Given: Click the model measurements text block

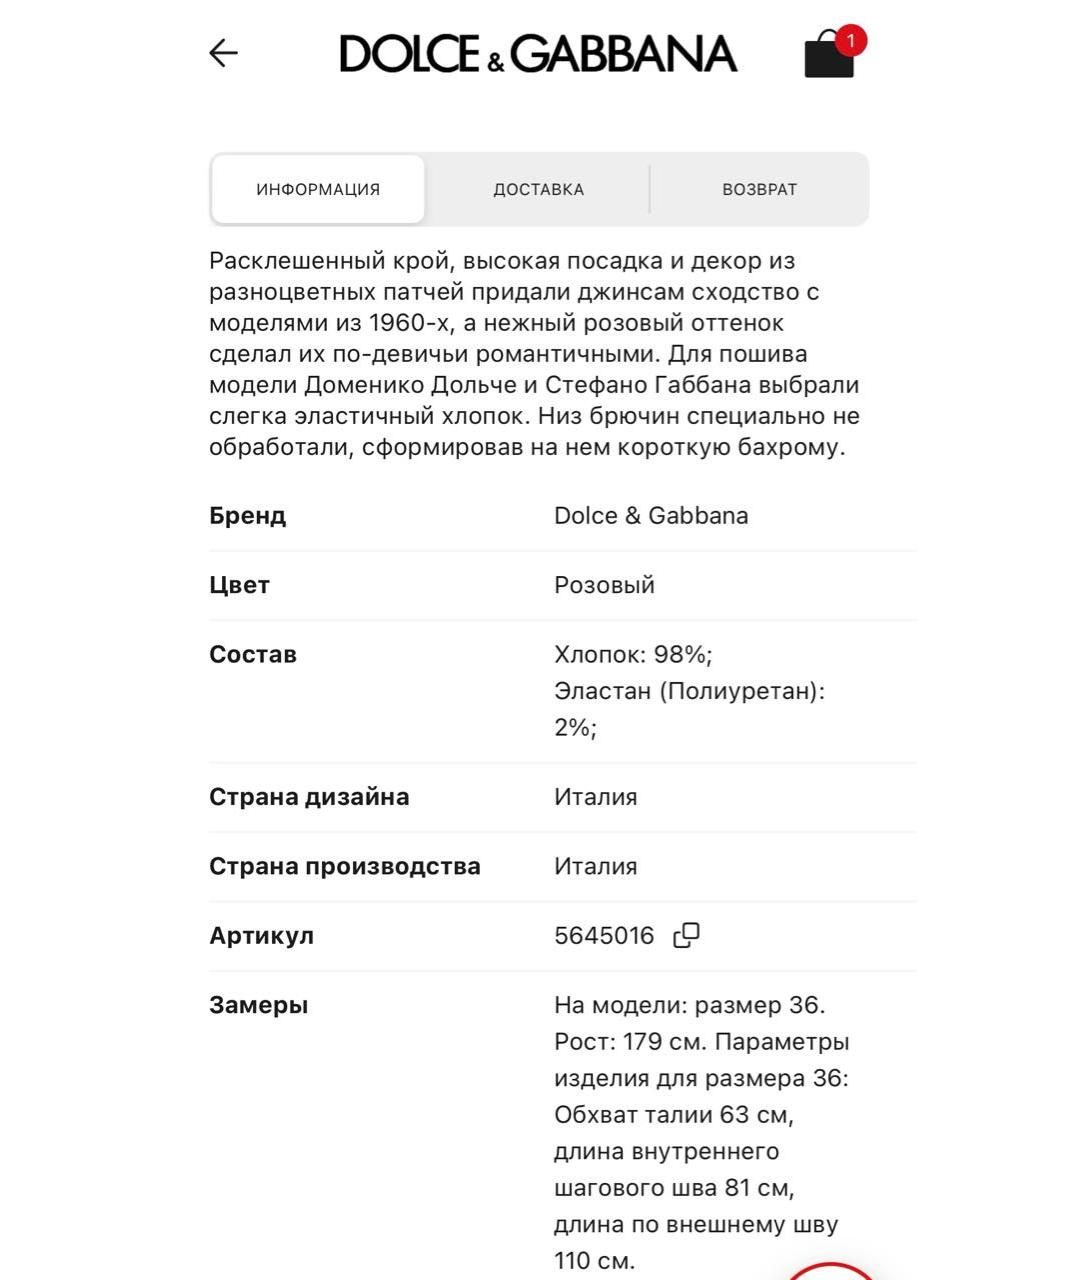Looking at the screenshot, I should (x=701, y=1132).
